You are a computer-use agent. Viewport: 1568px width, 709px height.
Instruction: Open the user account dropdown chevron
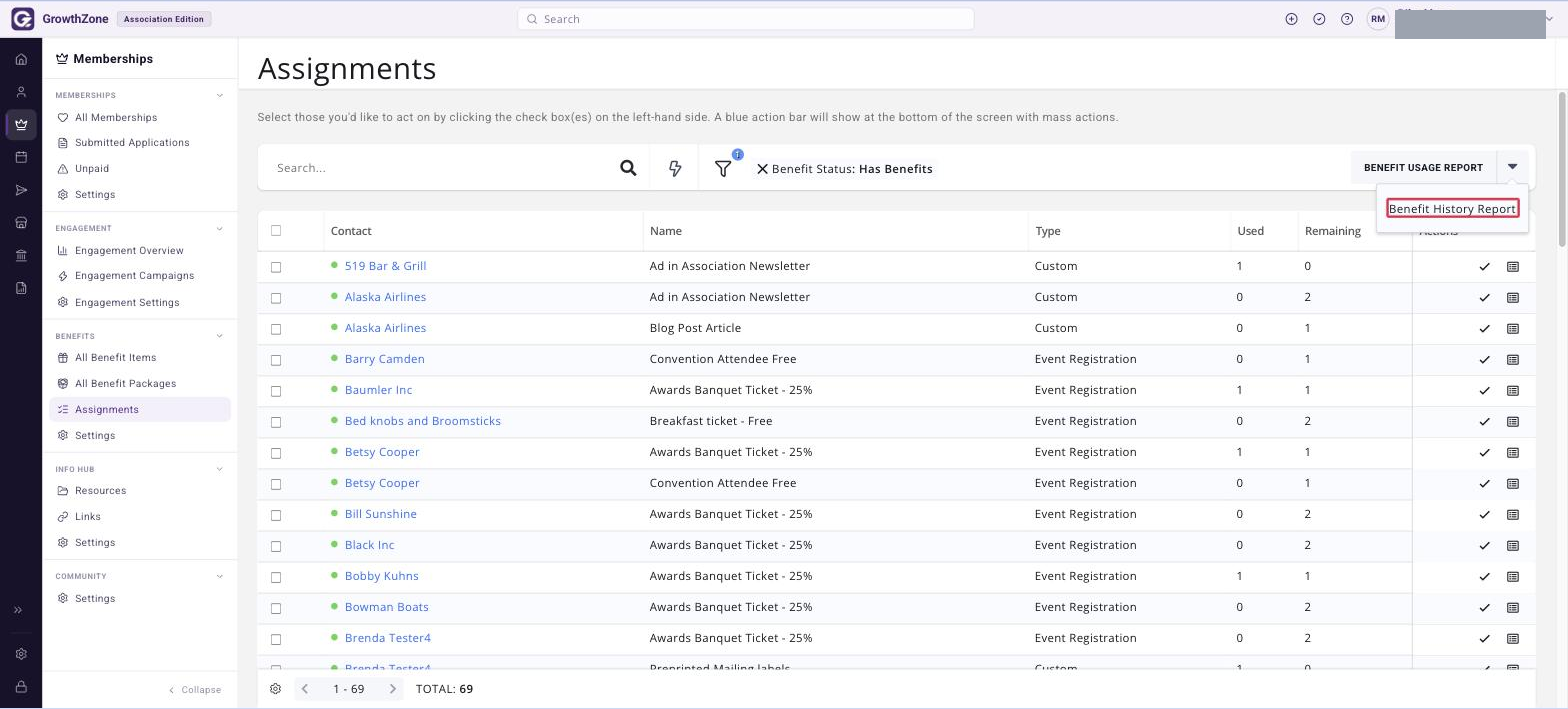(1550, 19)
